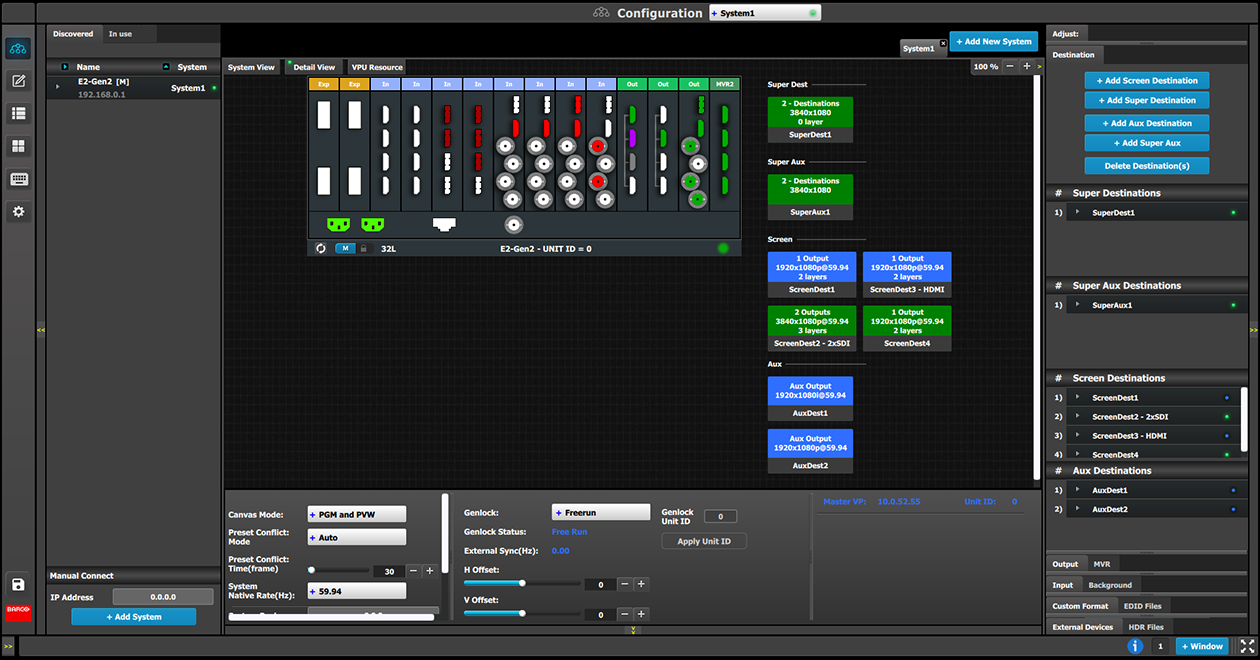Open the Configuration page from the sidebar
Screen dimensions: 1260x660
[18, 48]
